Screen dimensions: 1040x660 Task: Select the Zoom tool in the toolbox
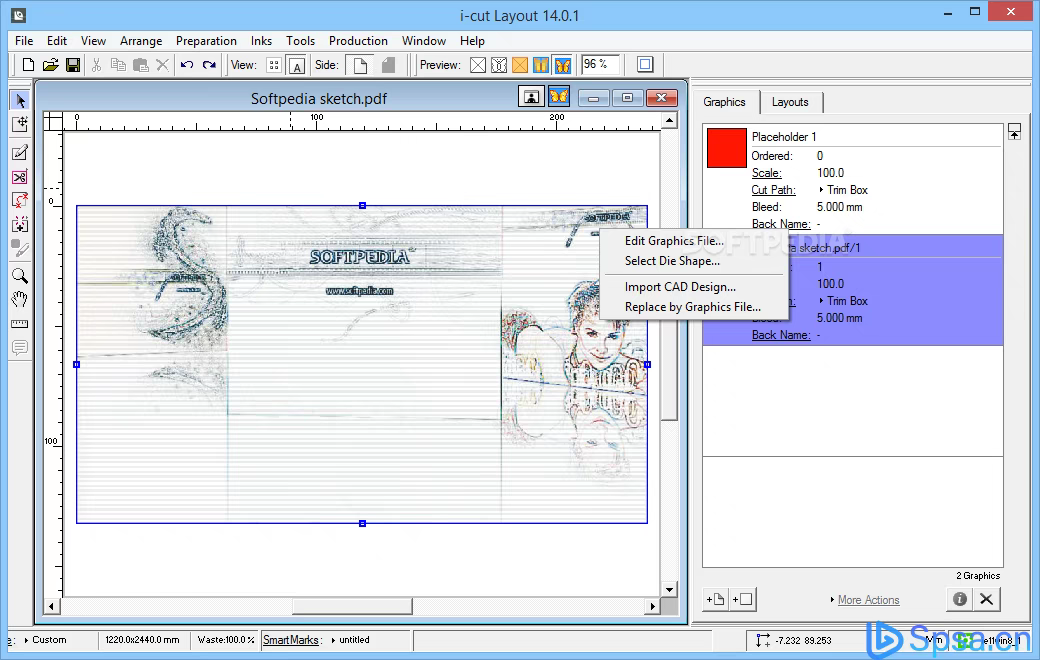click(x=19, y=276)
